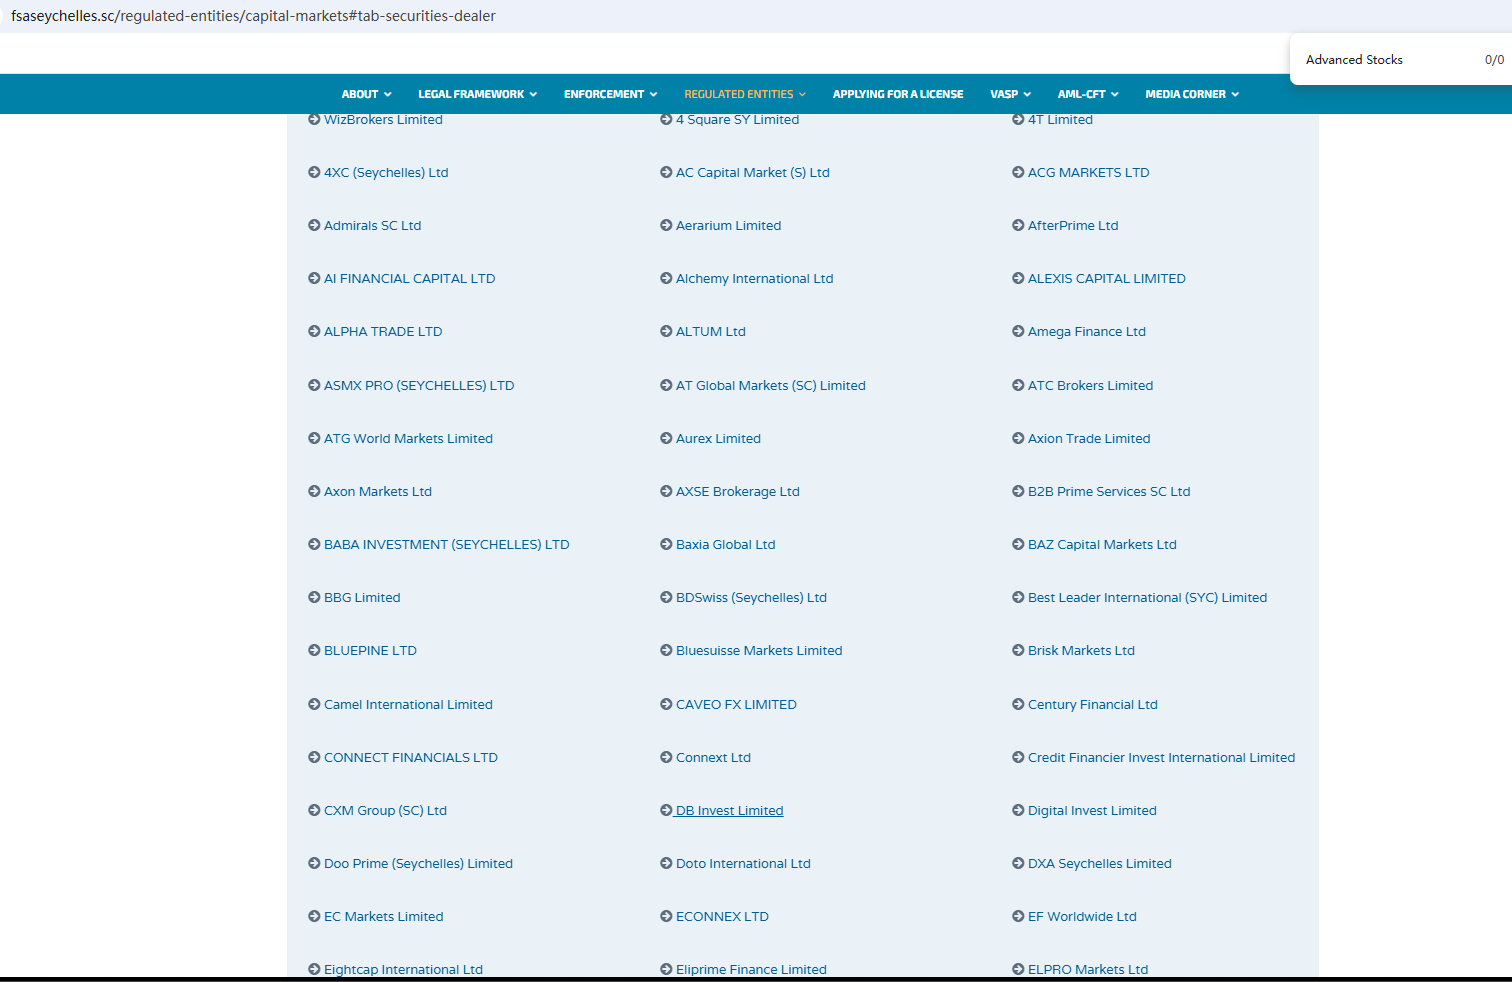
Task: Click arrow icon beside Axion Trade Limited
Action: pos(1018,439)
